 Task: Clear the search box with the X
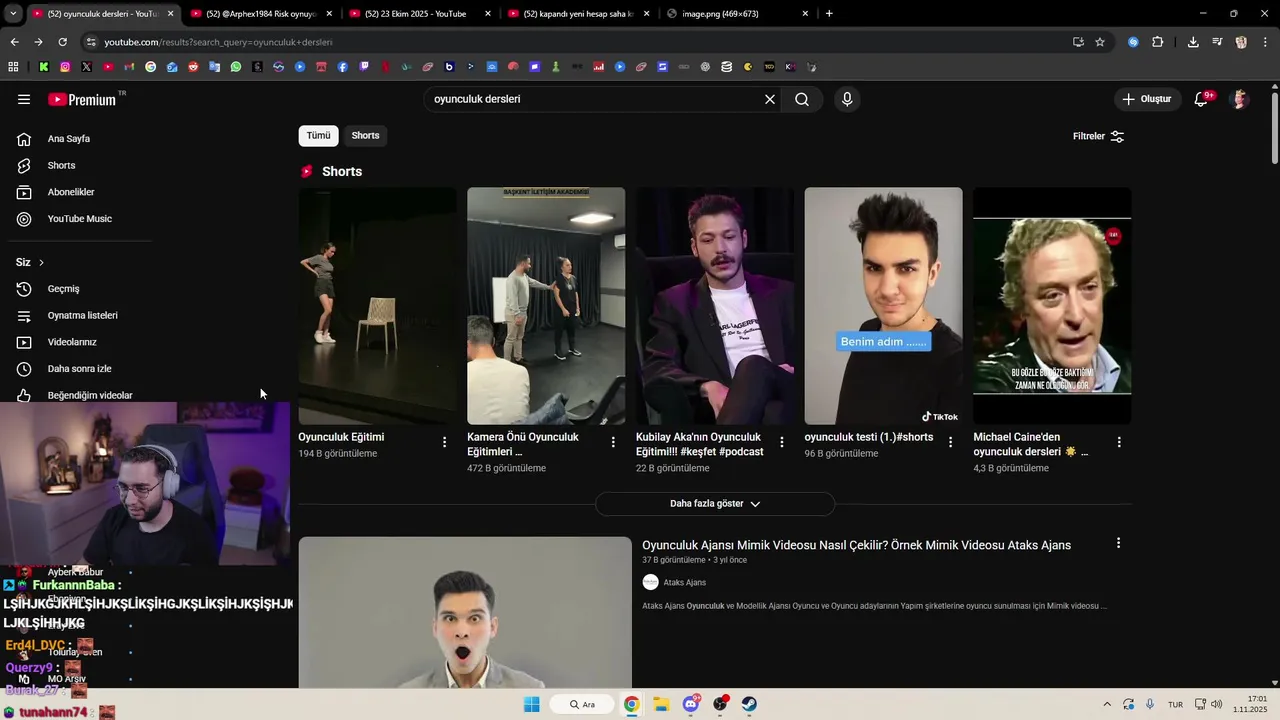click(x=770, y=99)
